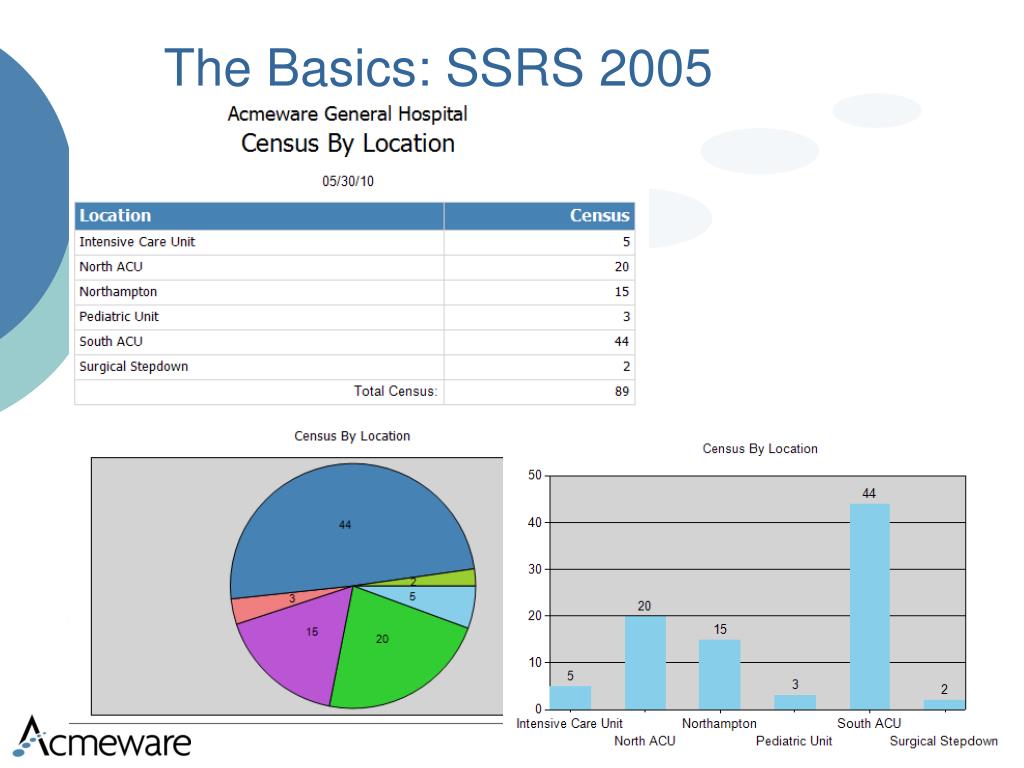Click the North ACU bar in bar chart

pyautogui.click(x=645, y=663)
